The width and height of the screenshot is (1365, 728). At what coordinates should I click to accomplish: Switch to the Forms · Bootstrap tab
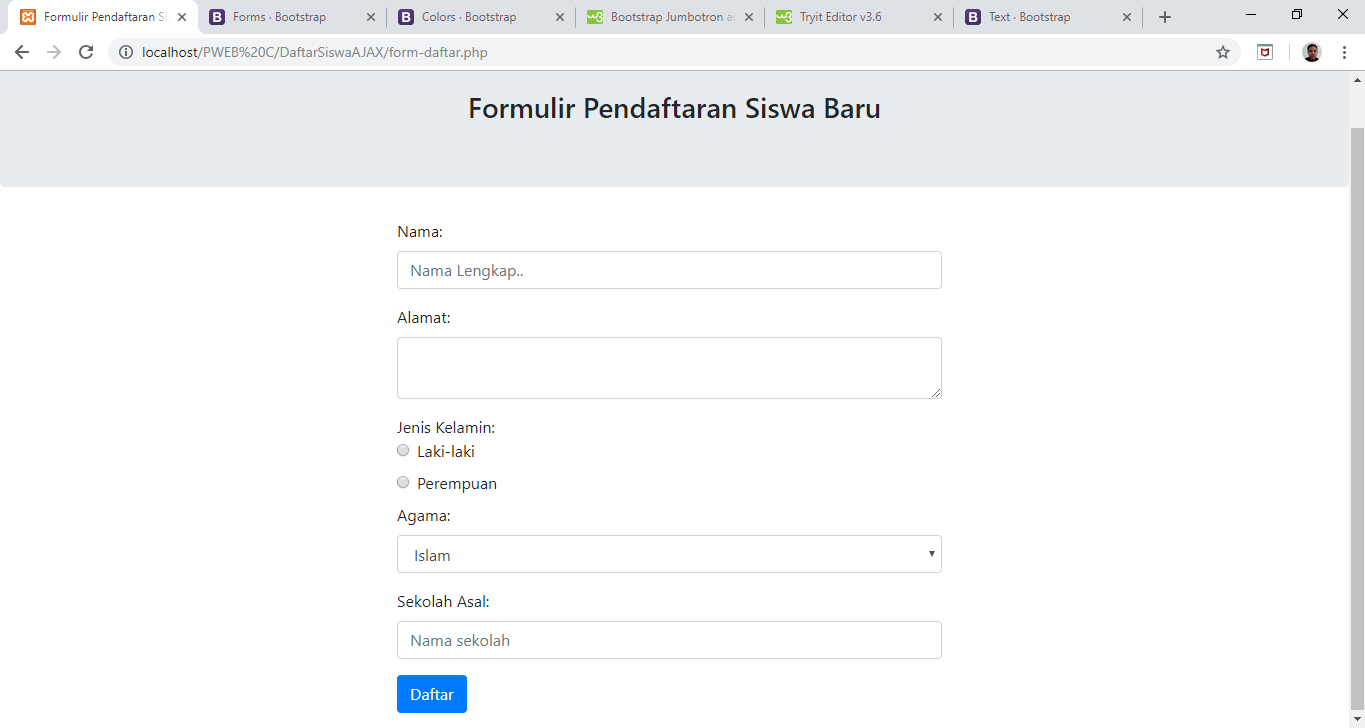pos(280,17)
